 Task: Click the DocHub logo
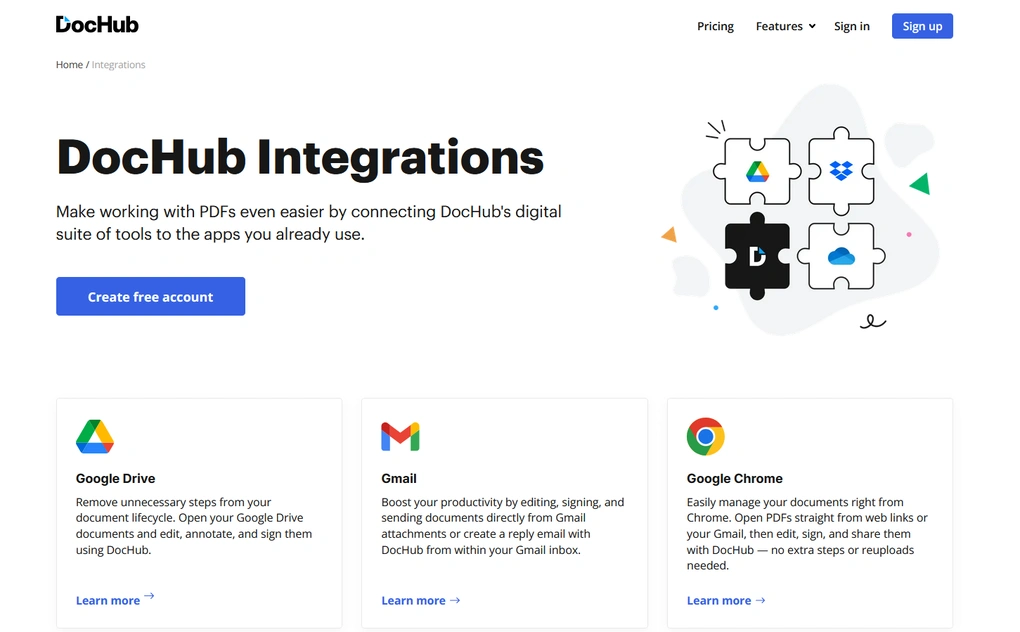(96, 24)
